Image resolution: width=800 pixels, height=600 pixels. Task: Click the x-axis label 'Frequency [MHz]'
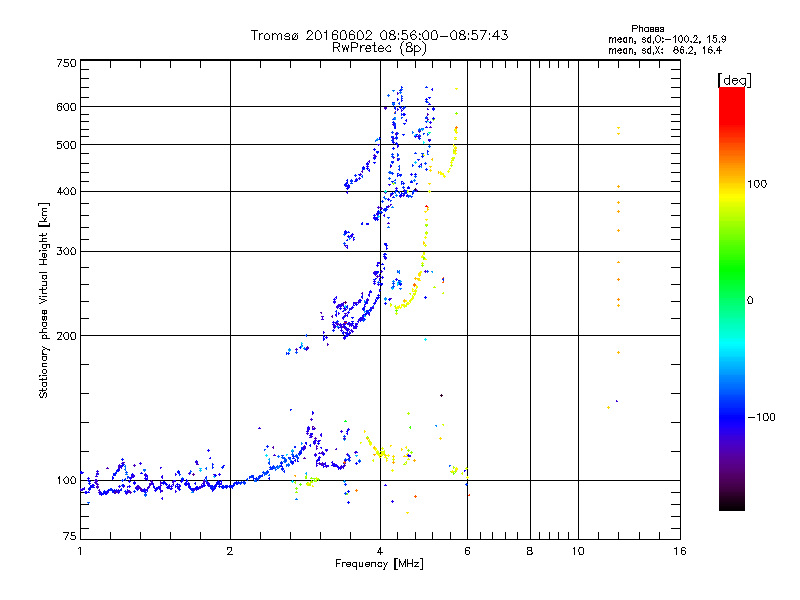pos(379,564)
